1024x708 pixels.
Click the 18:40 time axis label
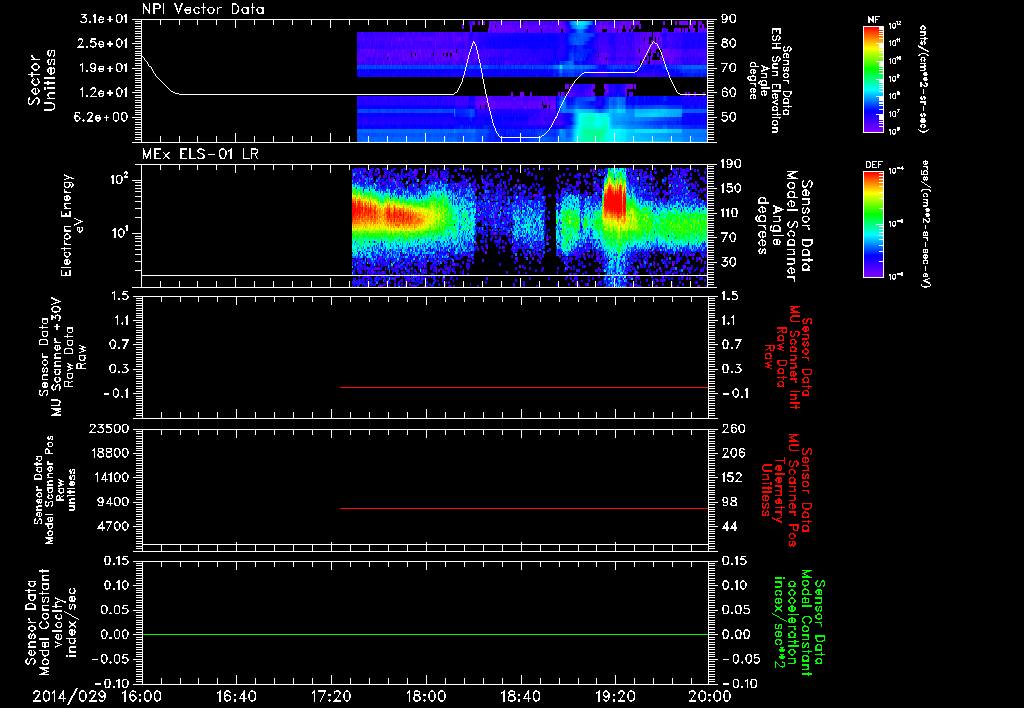coord(520,696)
